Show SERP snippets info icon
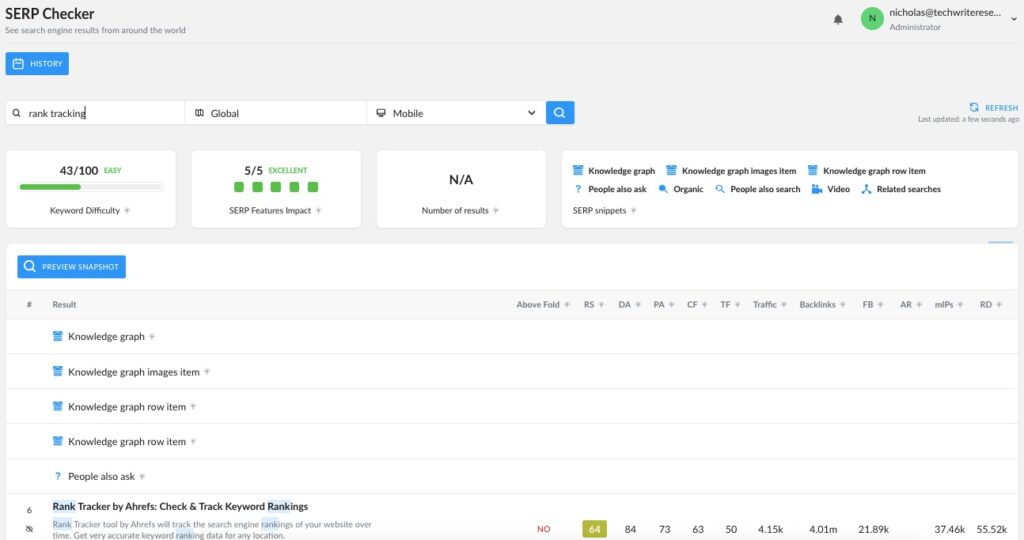Viewport: 1024px width, 540px height. pos(633,210)
